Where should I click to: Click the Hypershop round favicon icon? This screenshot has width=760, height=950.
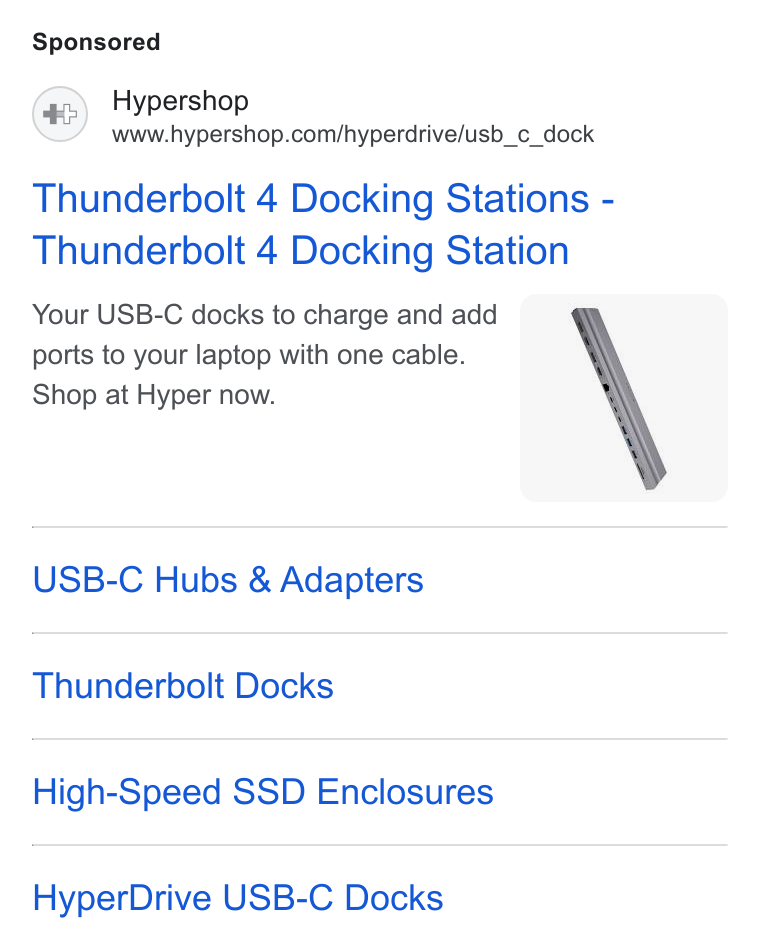60,114
